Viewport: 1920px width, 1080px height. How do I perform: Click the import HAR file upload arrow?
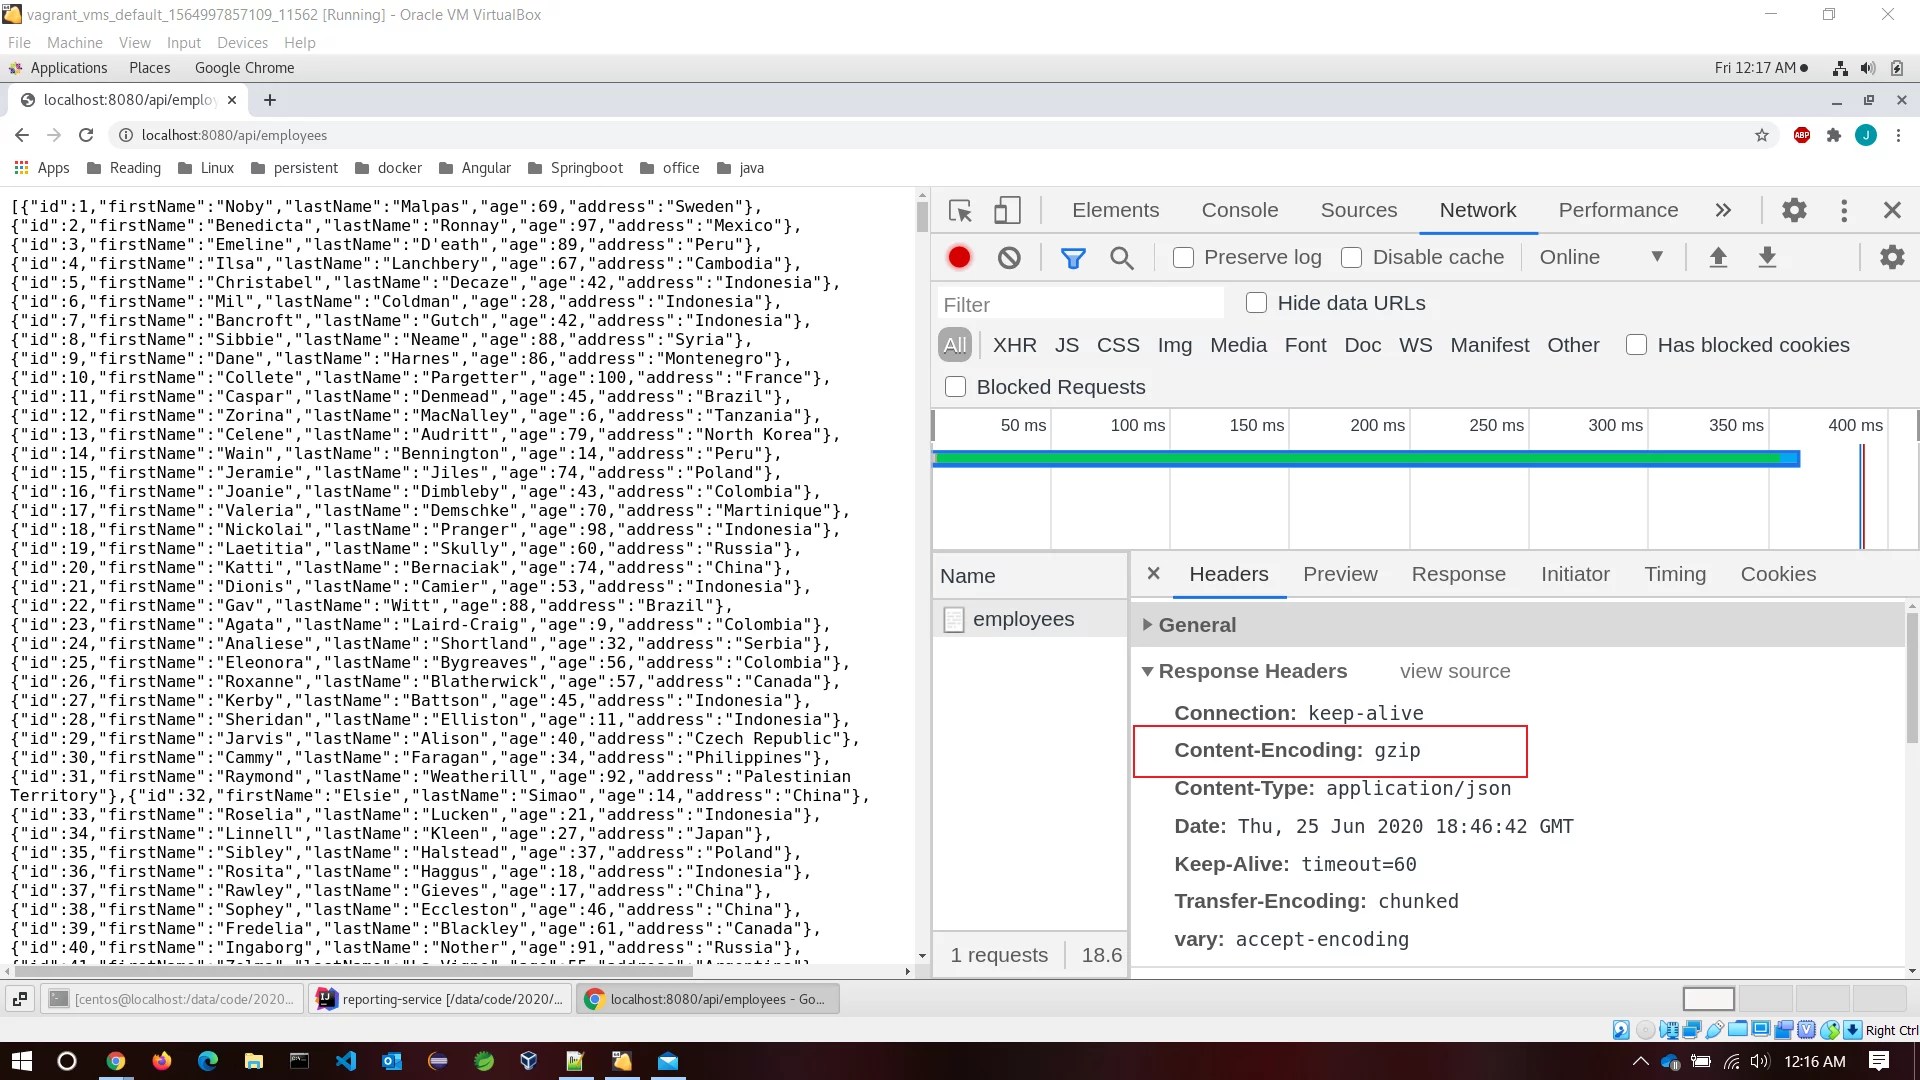tap(1718, 258)
